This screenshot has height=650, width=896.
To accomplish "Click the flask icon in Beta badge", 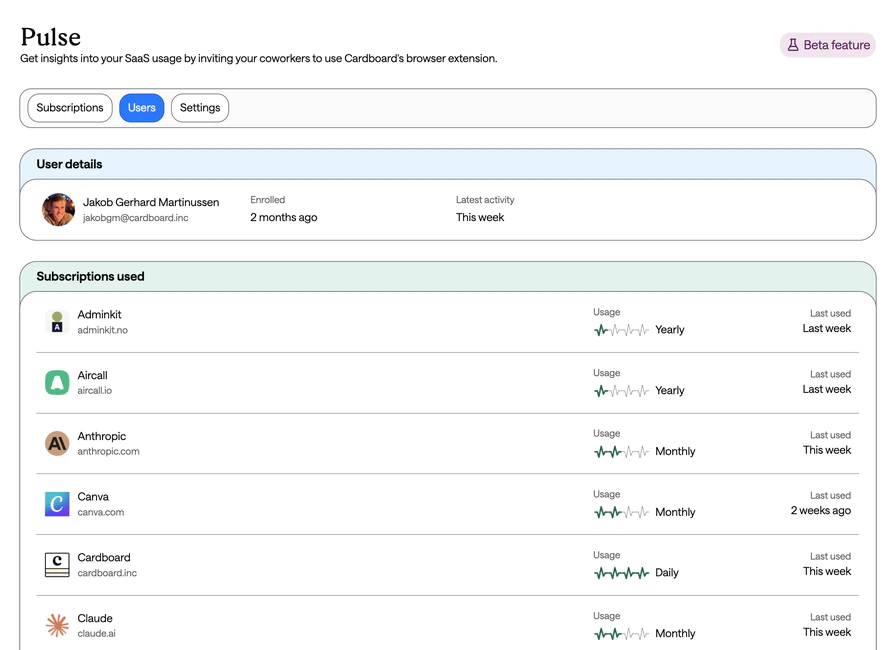I will (793, 45).
